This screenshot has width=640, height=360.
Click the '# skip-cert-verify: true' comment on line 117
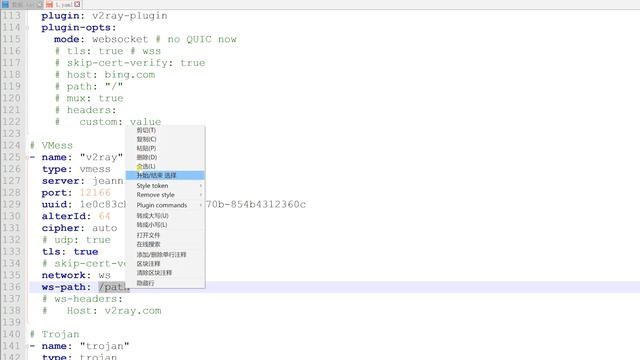pyautogui.click(x=130, y=63)
